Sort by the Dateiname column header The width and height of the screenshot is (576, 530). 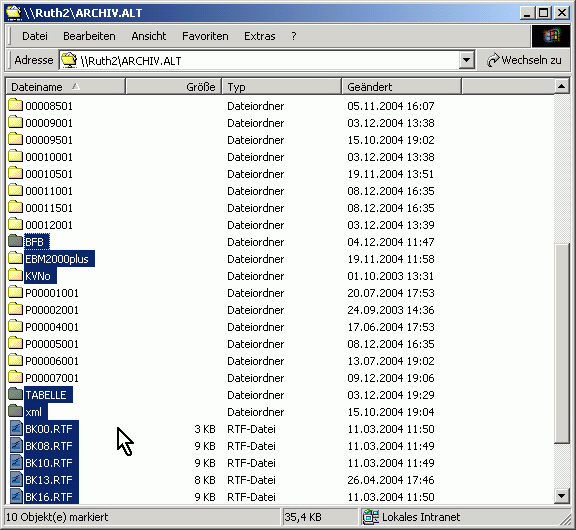(66, 87)
